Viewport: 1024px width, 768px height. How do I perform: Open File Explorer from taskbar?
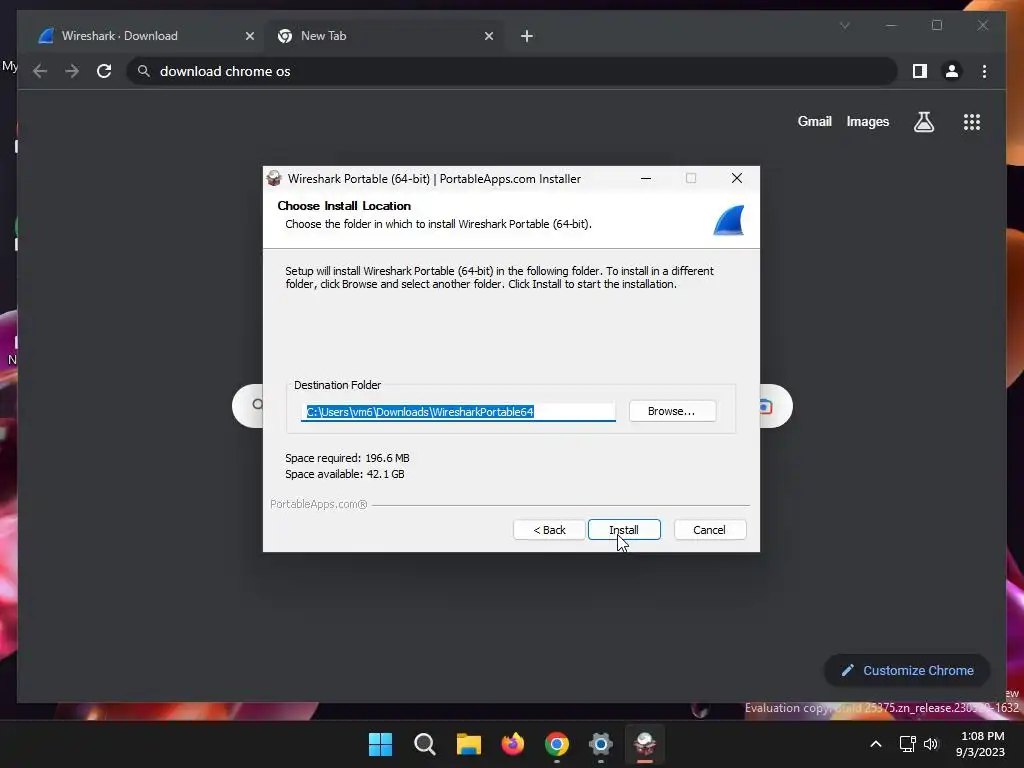(x=468, y=744)
